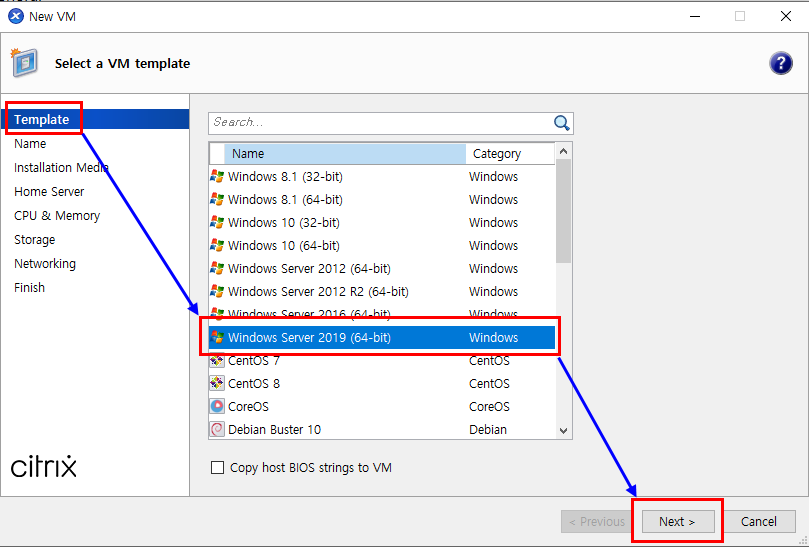
Task: Go to the Installation Media step
Action: point(61,168)
